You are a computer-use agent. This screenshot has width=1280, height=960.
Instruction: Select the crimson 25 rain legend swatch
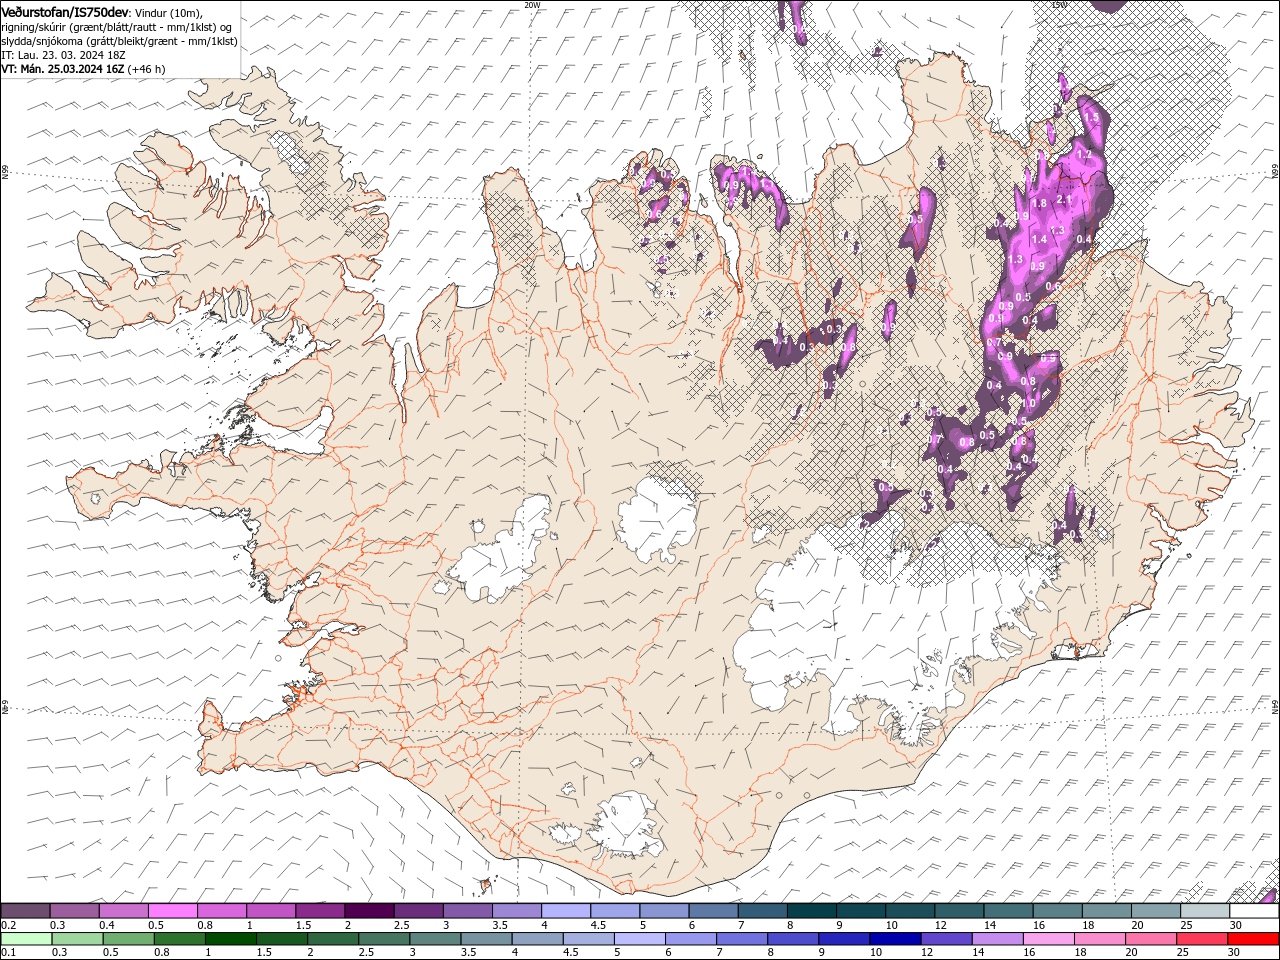coord(1201,938)
